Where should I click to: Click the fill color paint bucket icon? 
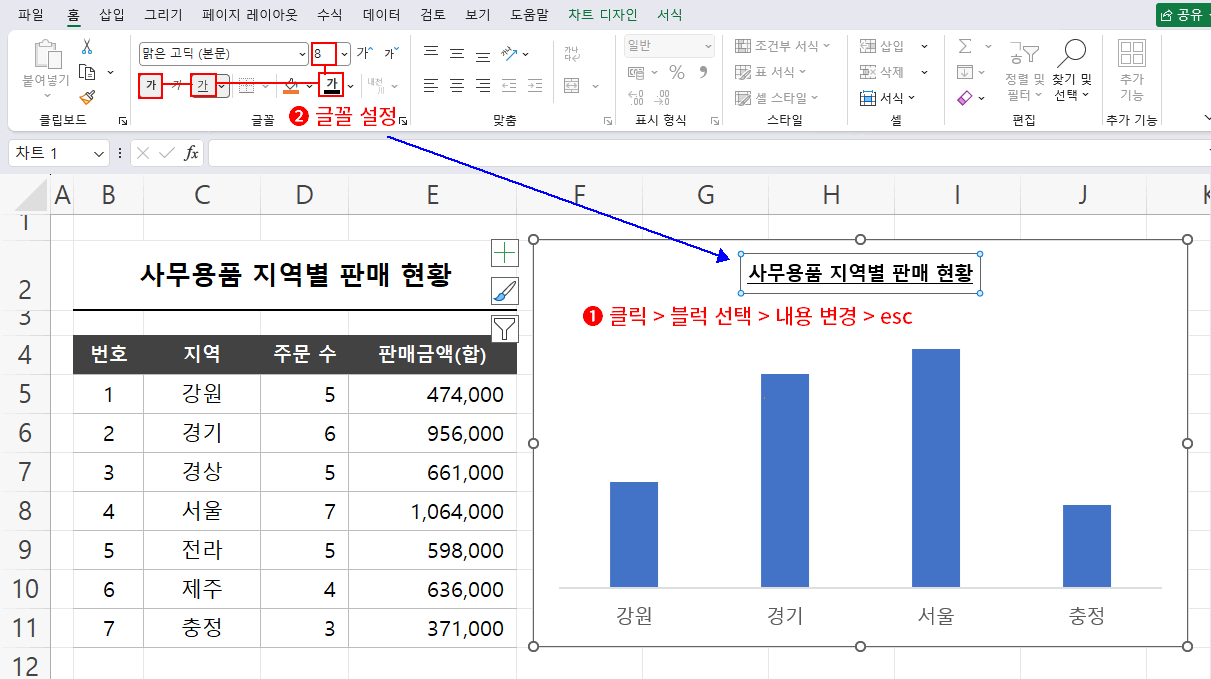point(291,86)
